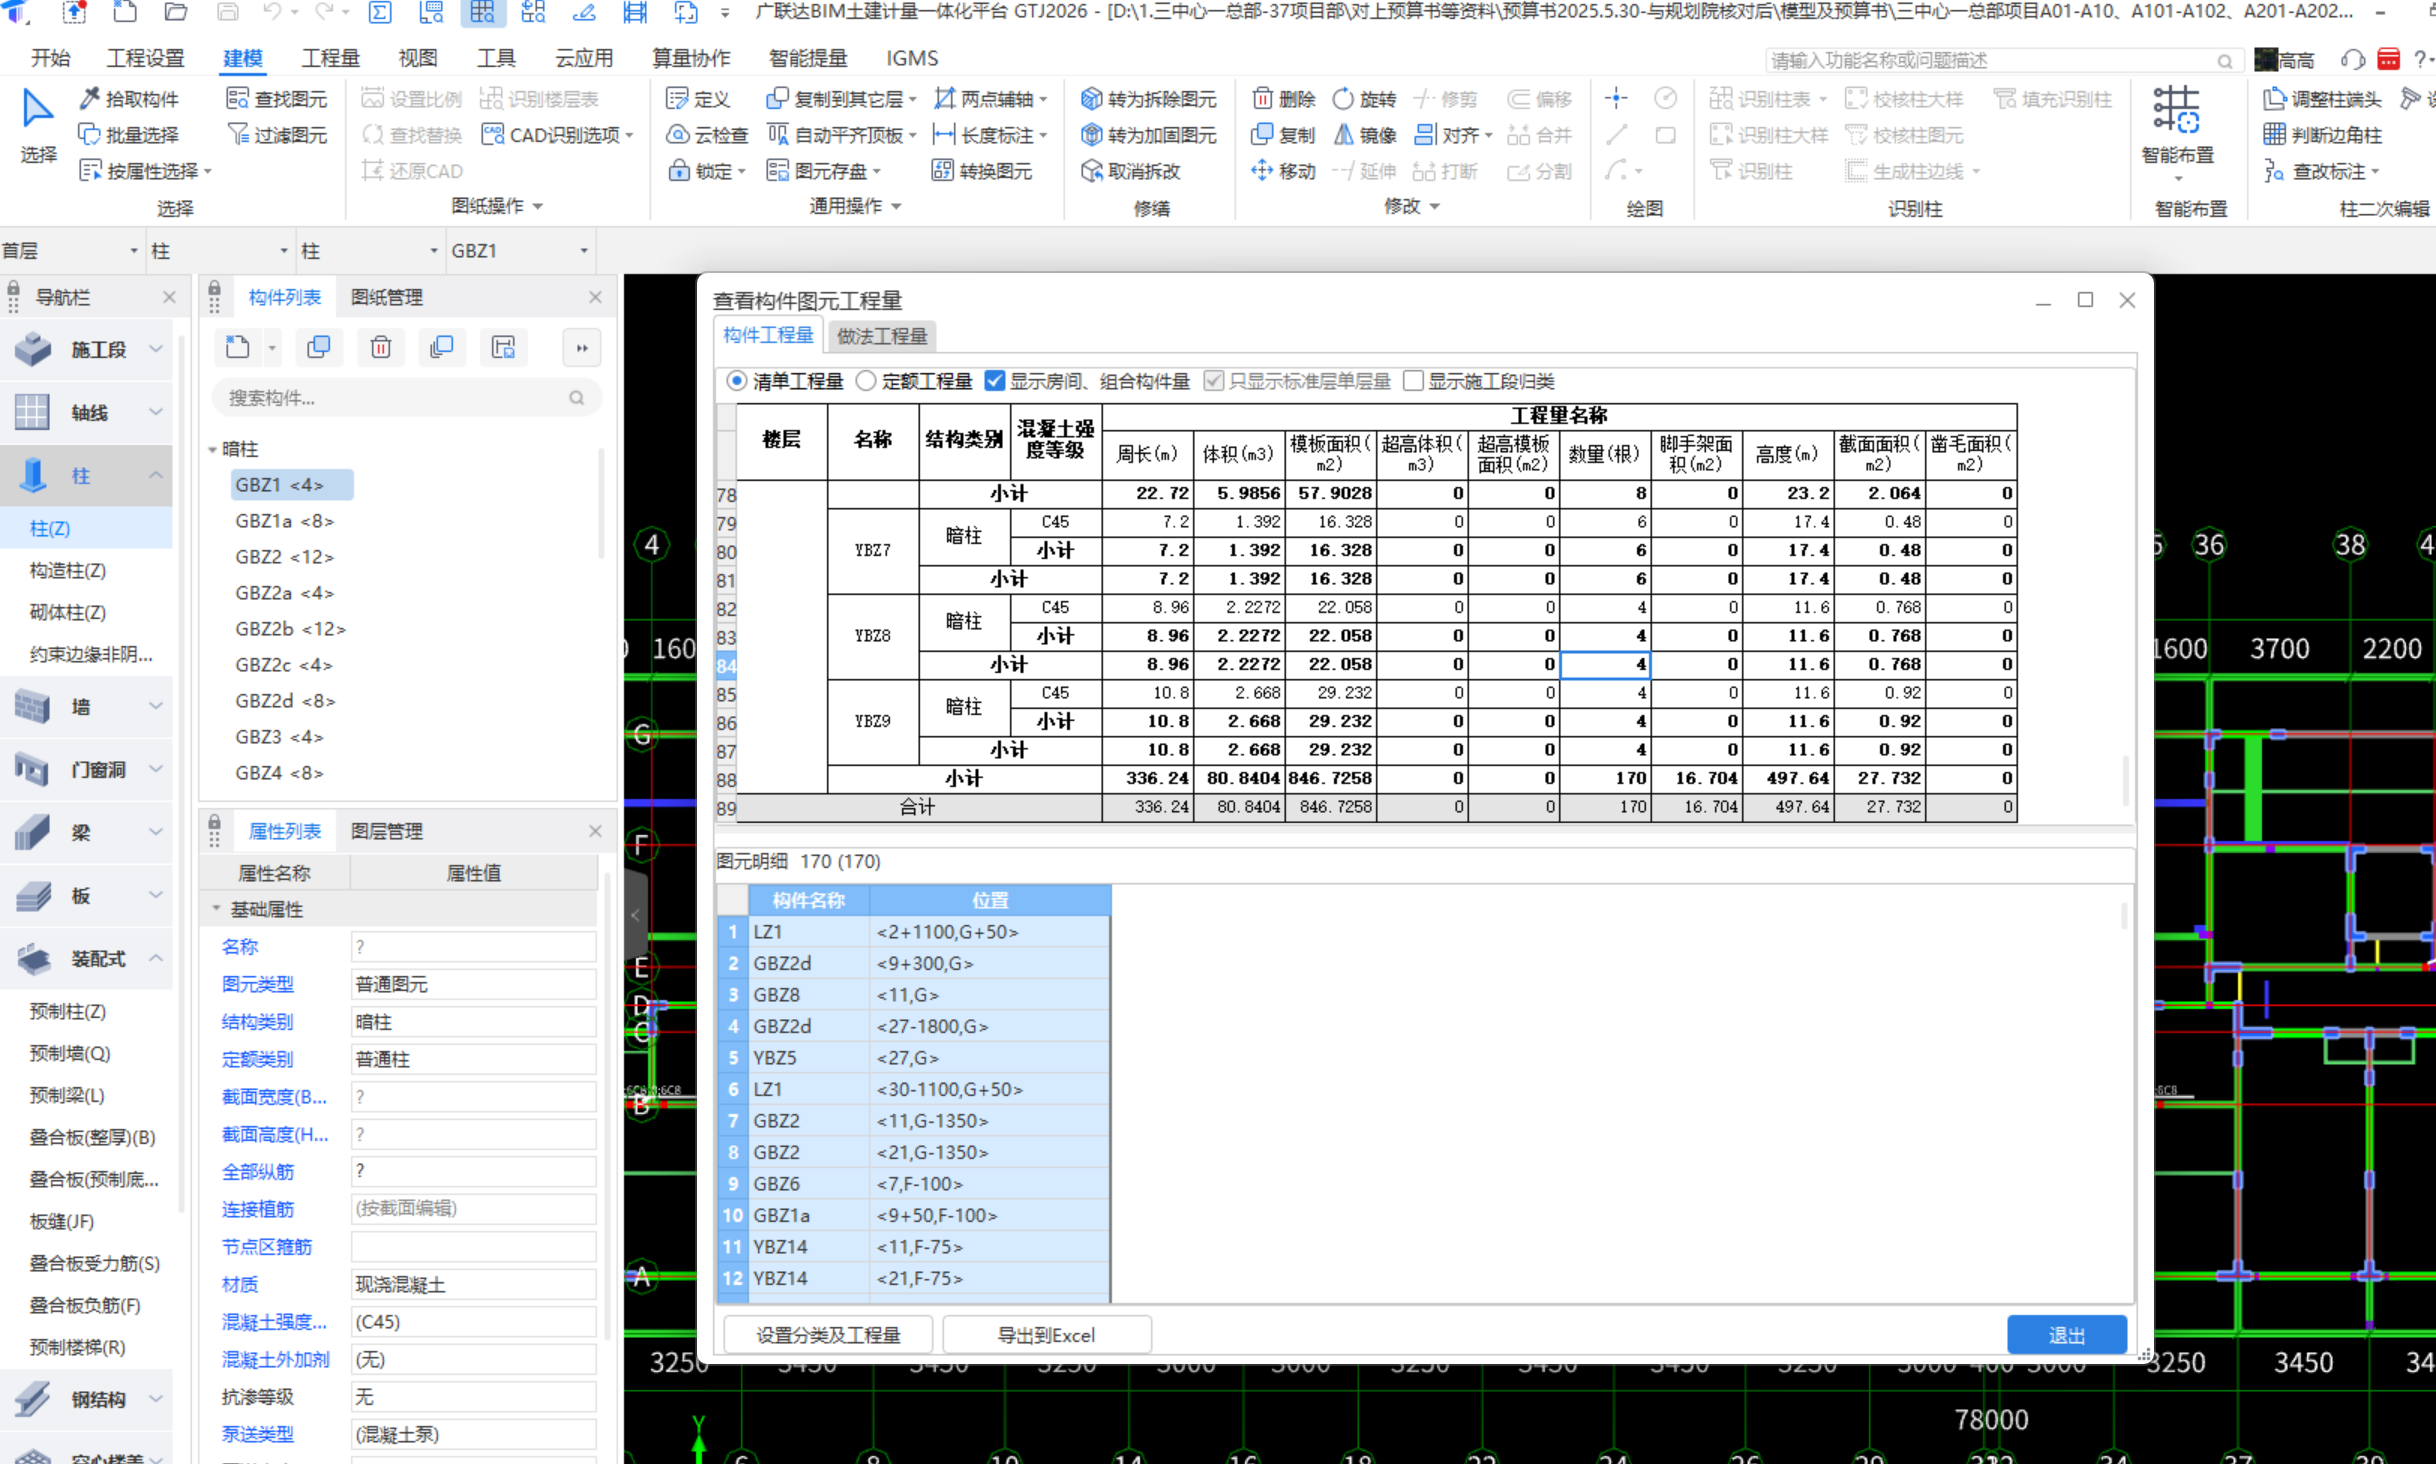The width and height of the screenshot is (2436, 1464).
Task: Switch to 做法工程量 tab
Action: click(881, 336)
